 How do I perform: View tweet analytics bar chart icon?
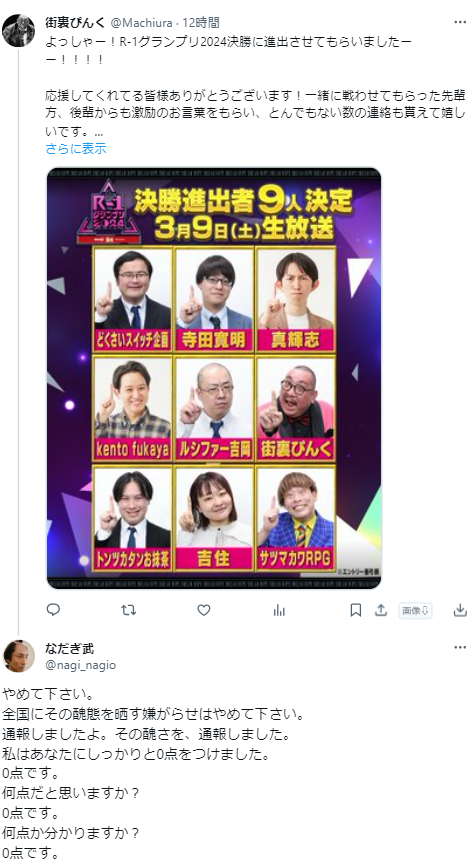279,610
